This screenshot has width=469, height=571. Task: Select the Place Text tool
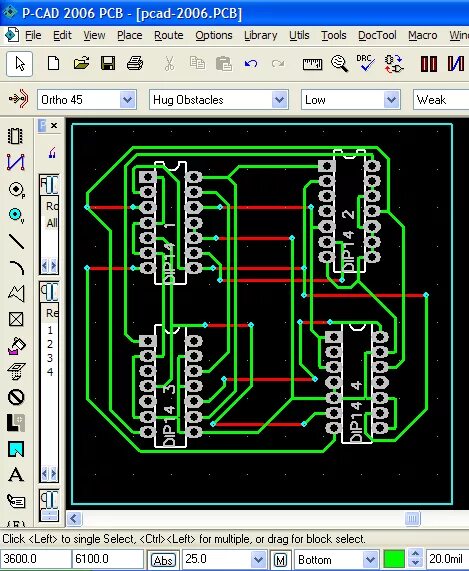[16, 475]
